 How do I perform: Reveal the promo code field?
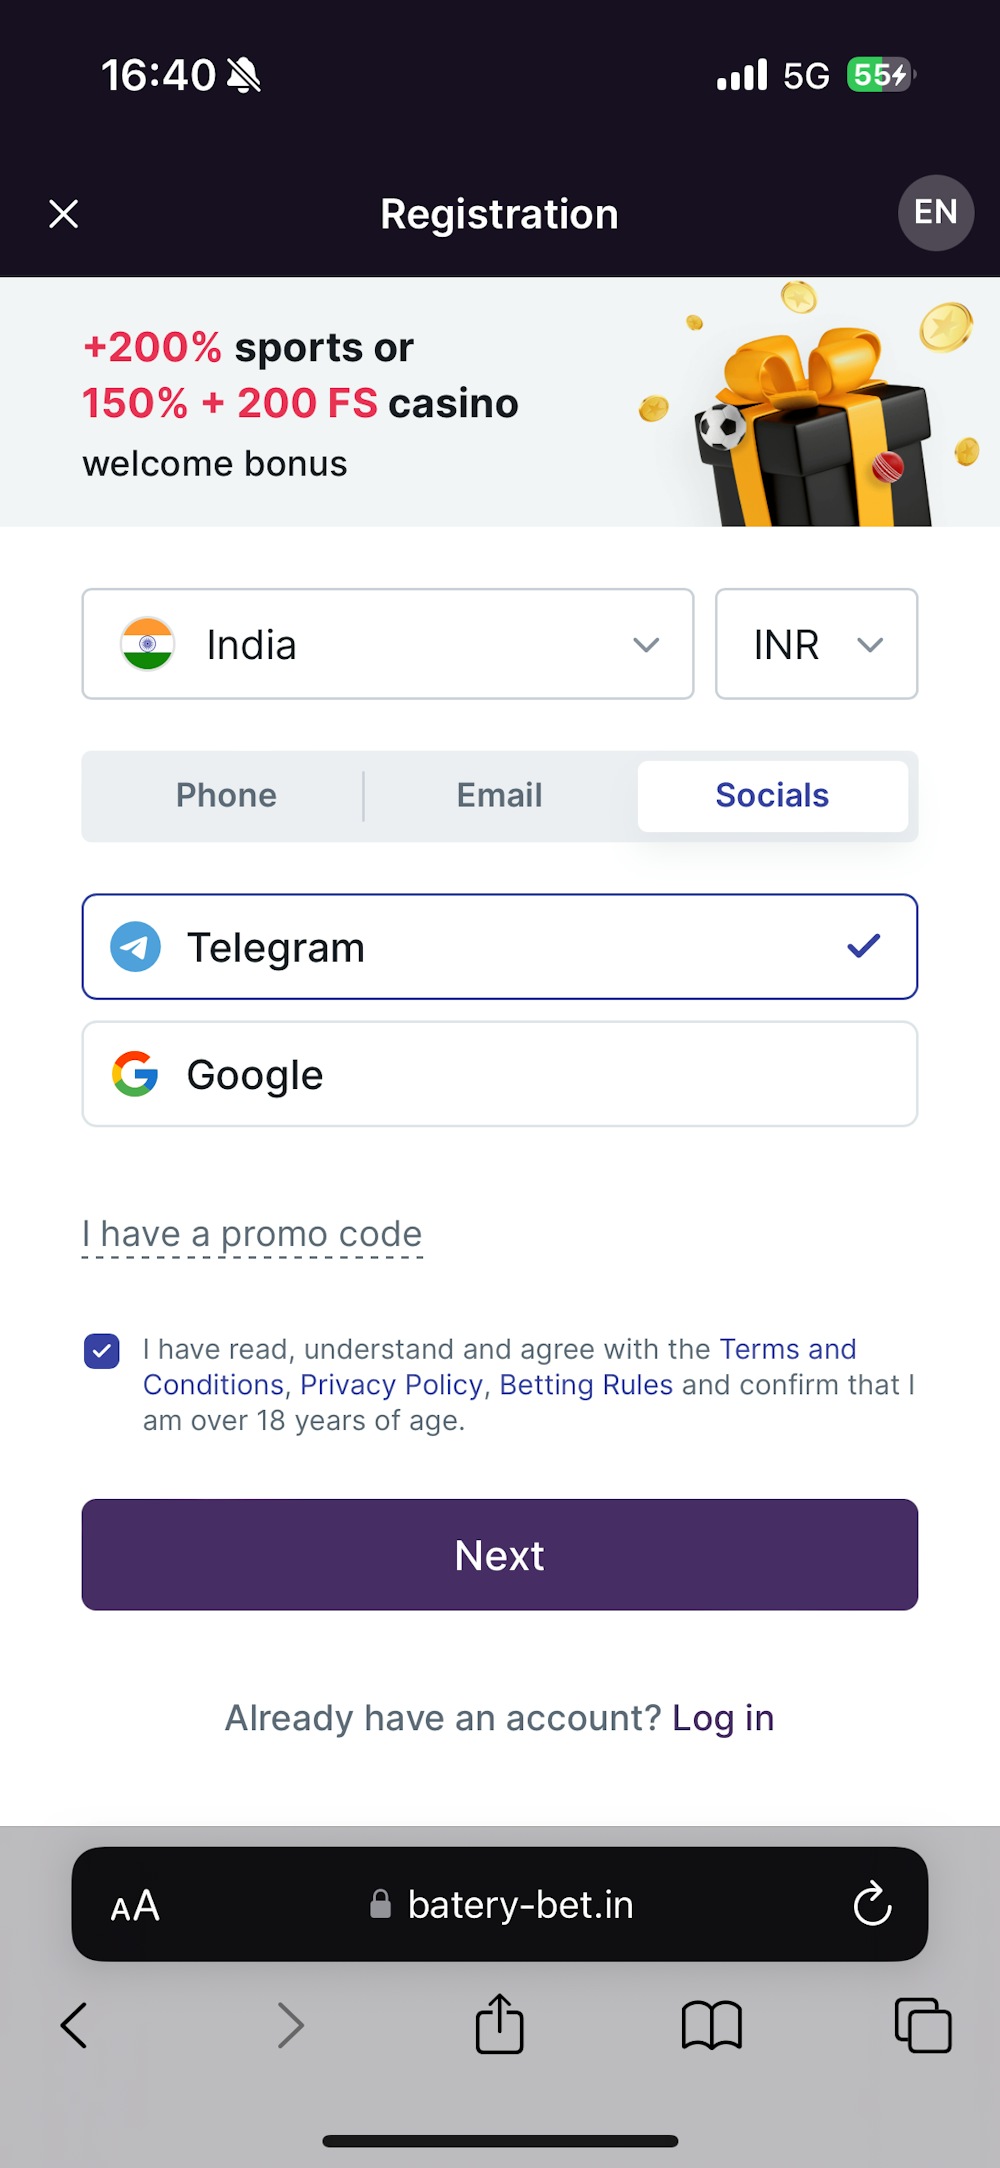[251, 1234]
